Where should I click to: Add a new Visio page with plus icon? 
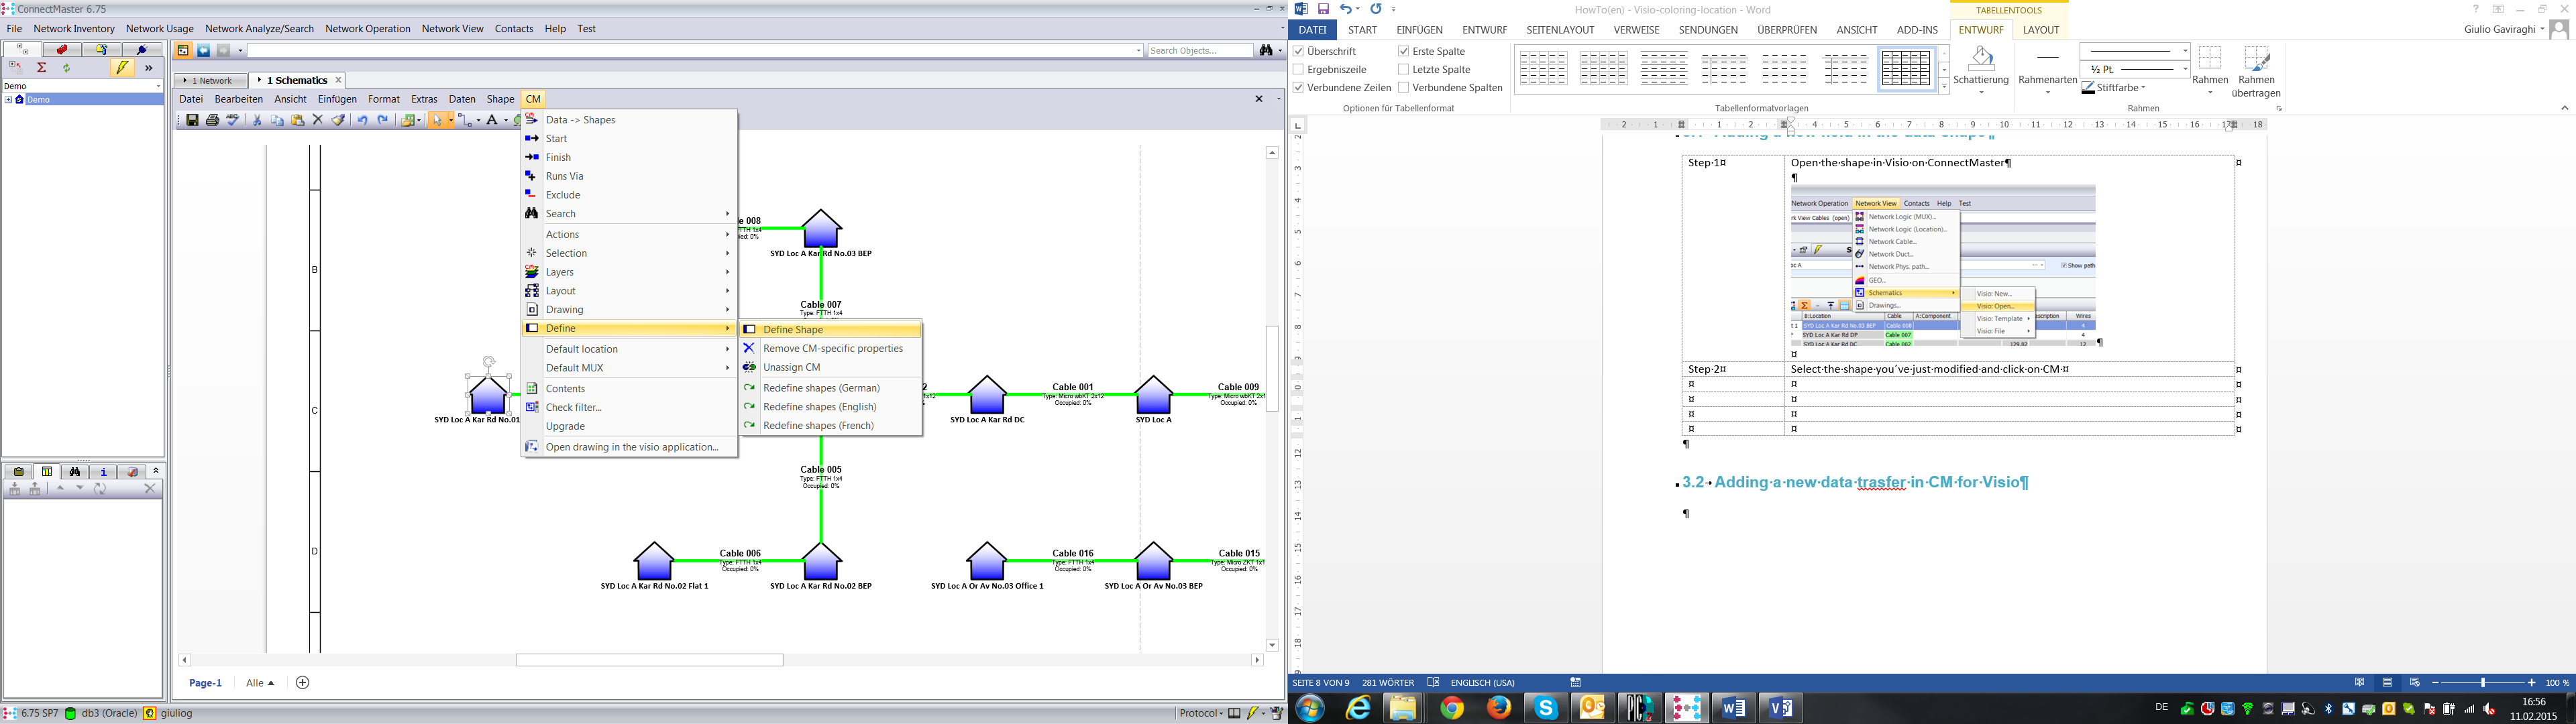point(303,683)
